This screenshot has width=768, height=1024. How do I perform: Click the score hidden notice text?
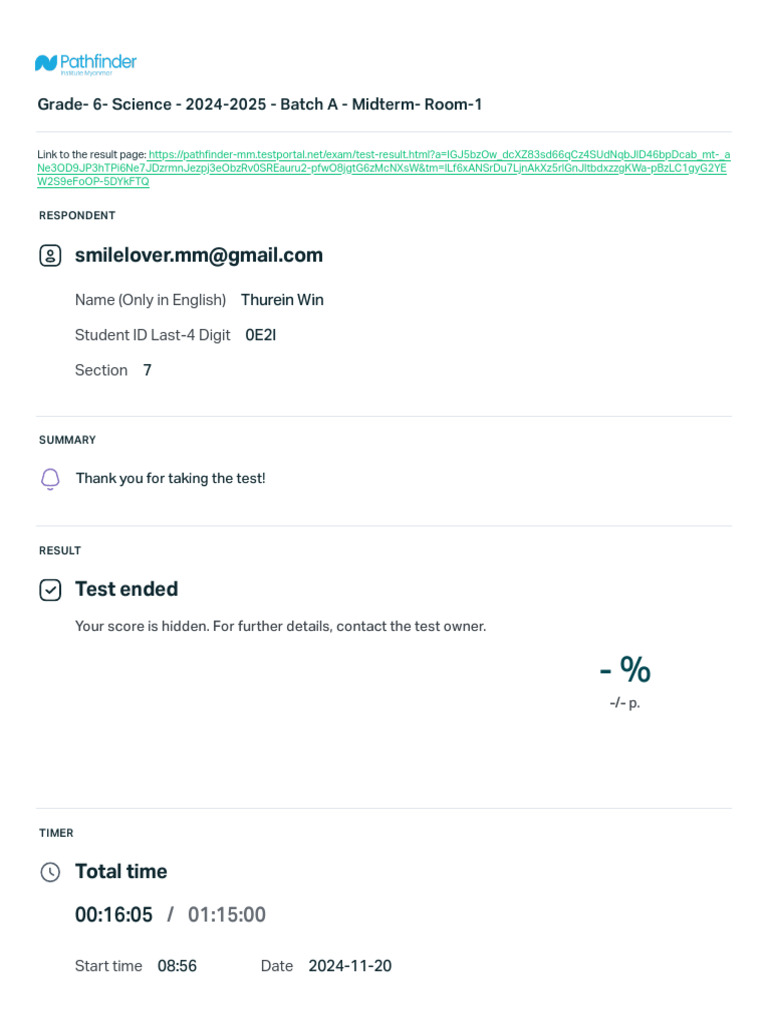click(x=280, y=626)
